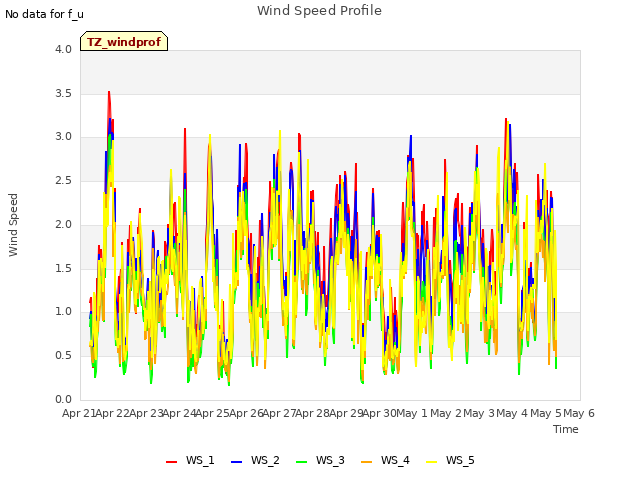Click the Apr 21 x-axis tick label
This screenshot has width=640, height=480.
point(79,413)
